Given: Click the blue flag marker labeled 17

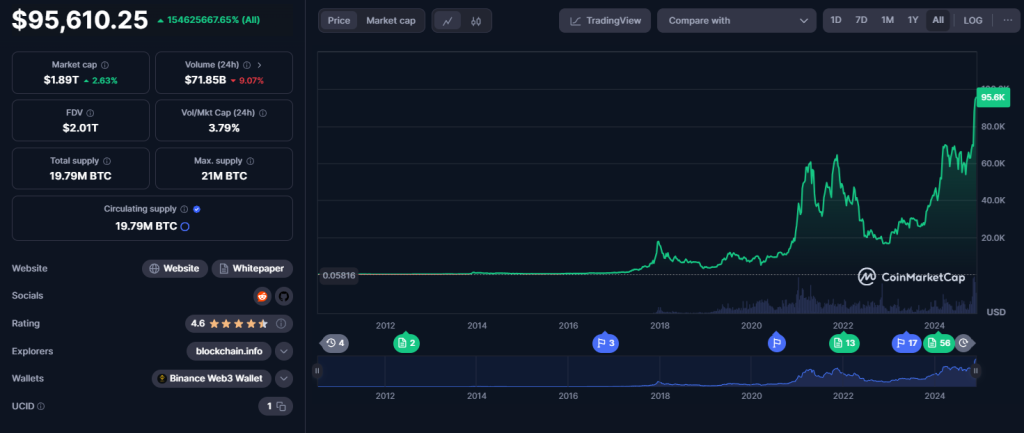Looking at the screenshot, I should click(x=906, y=342).
